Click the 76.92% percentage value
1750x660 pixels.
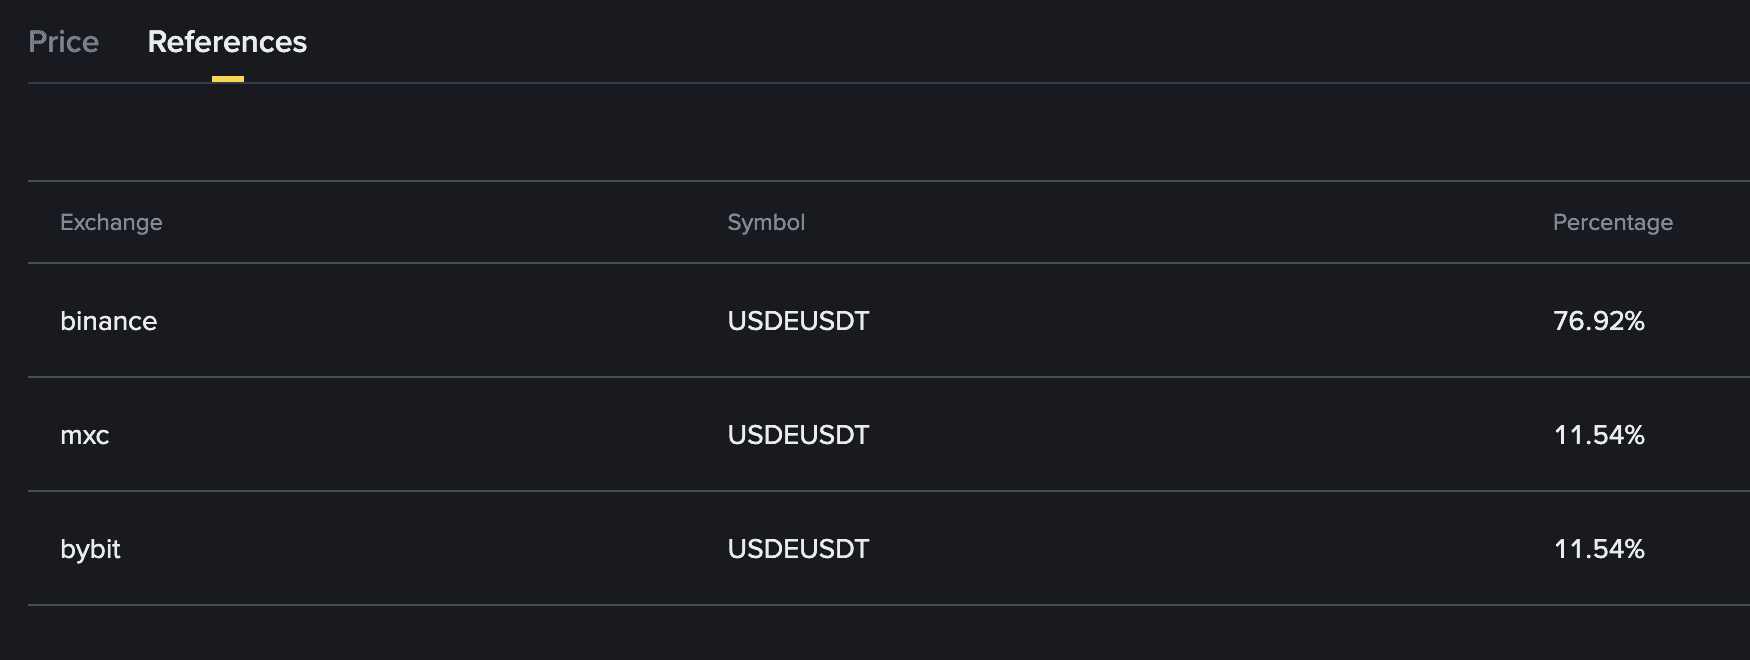pos(1598,321)
